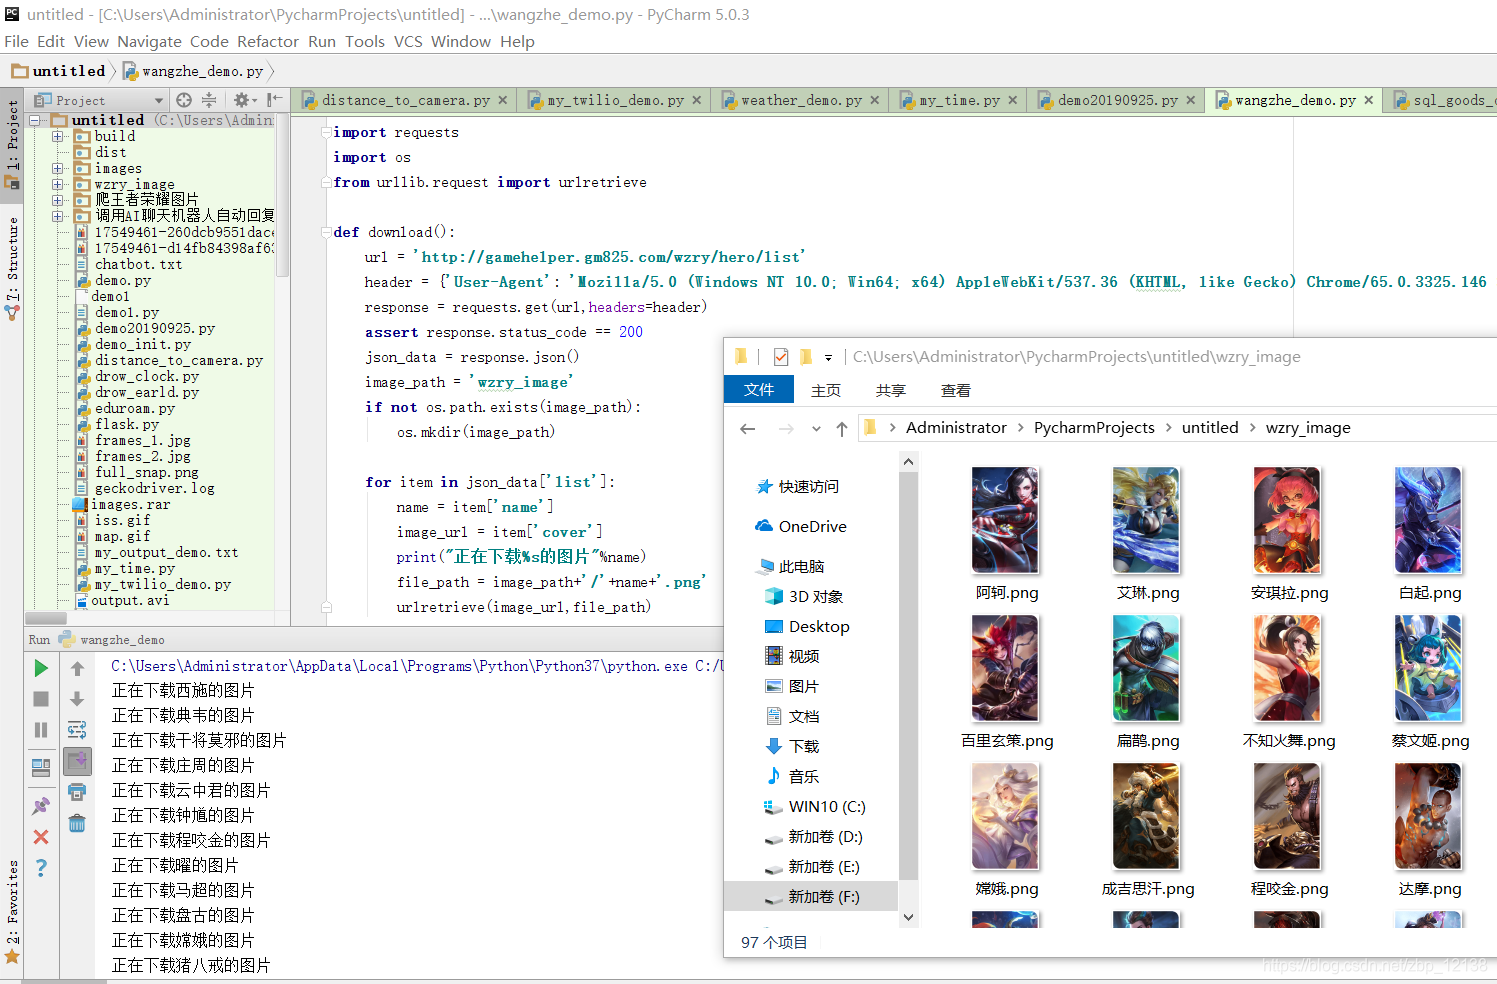Close Run tab with red X icon
1497x984 pixels.
coord(41,837)
